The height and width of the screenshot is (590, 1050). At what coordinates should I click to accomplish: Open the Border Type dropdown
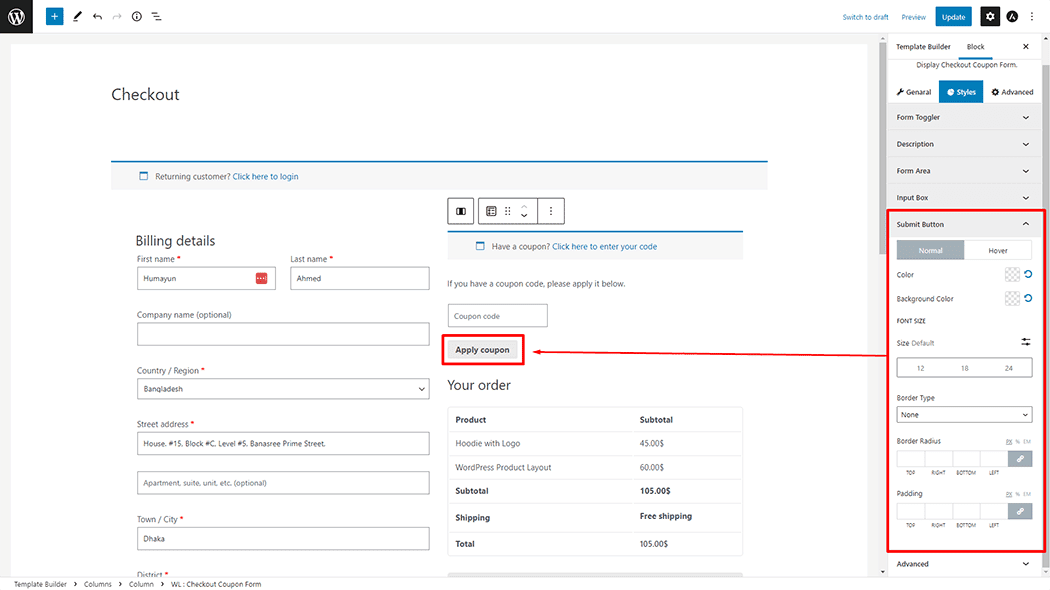tap(964, 415)
